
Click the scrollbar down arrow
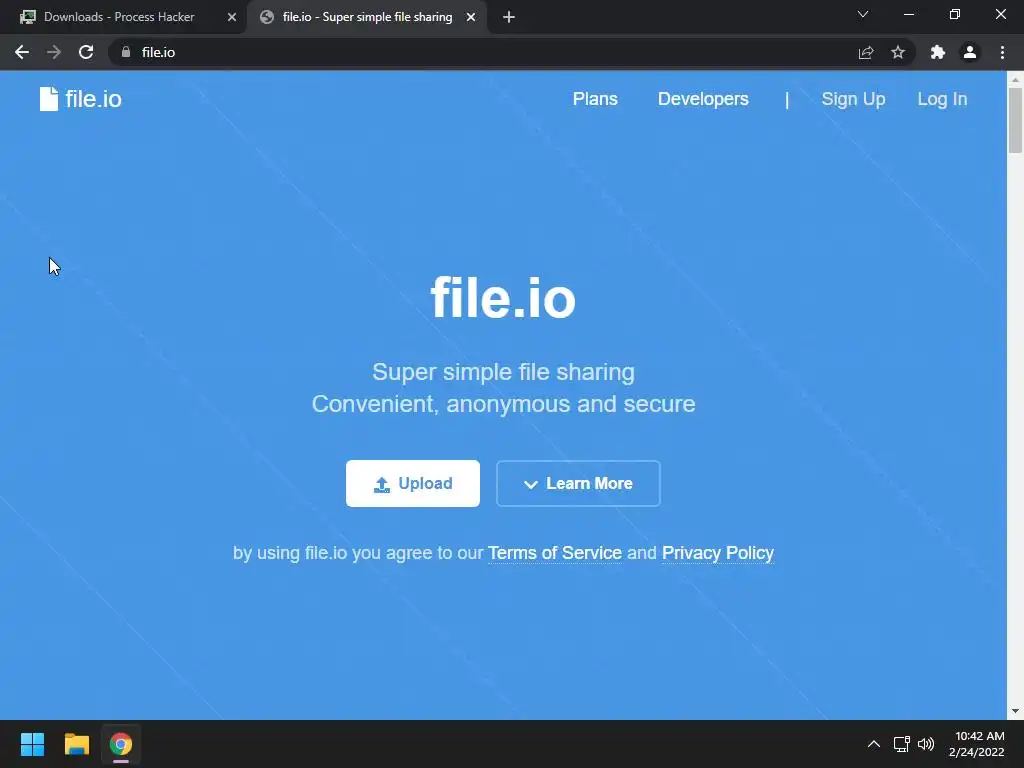pyautogui.click(x=1015, y=711)
